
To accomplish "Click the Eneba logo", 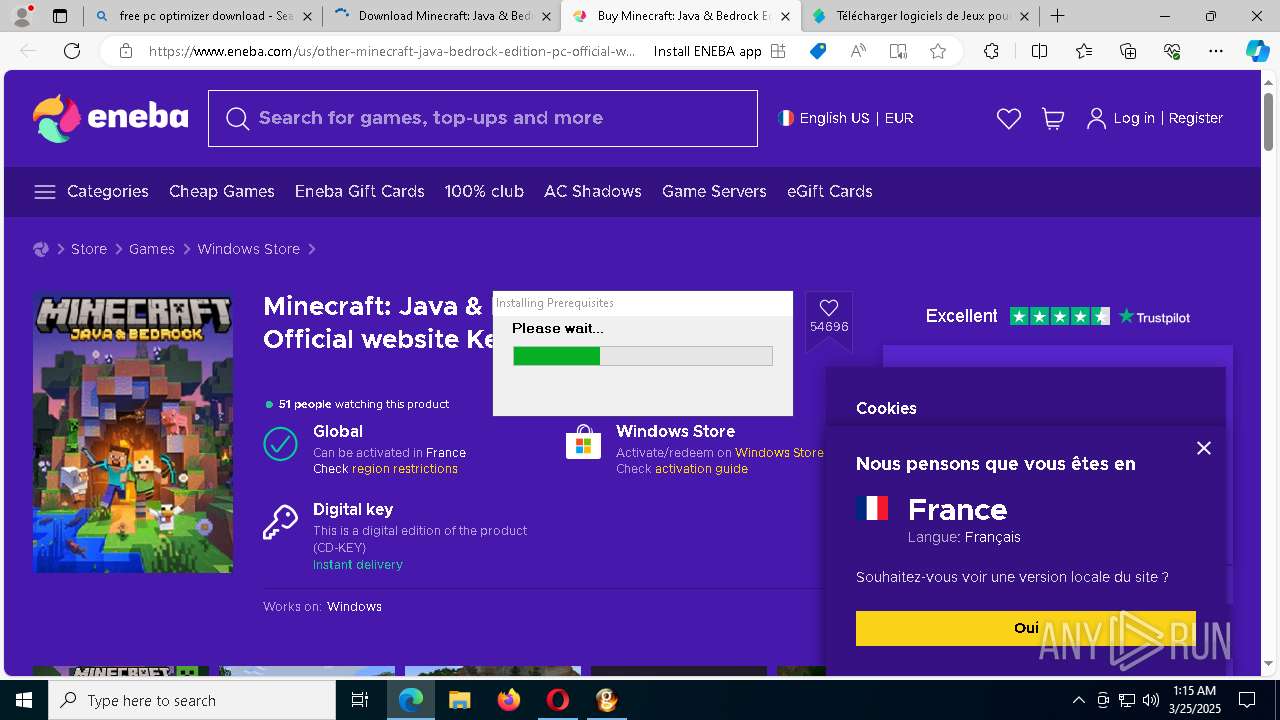I will click(110, 118).
